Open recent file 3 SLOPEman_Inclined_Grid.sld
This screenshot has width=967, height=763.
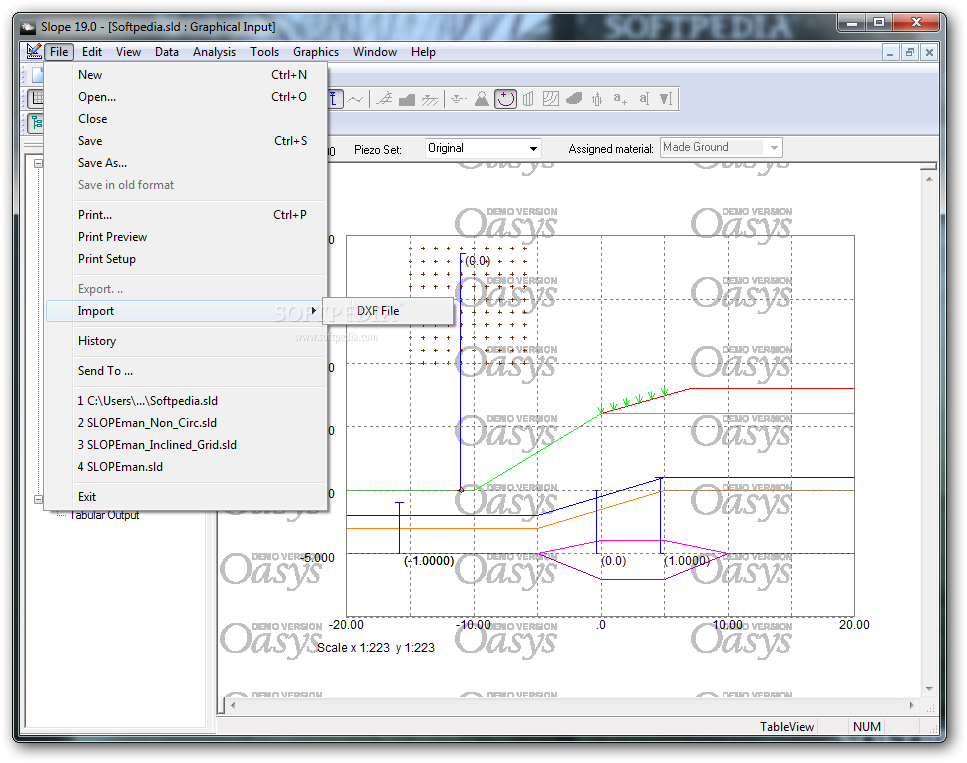[x=186, y=445]
